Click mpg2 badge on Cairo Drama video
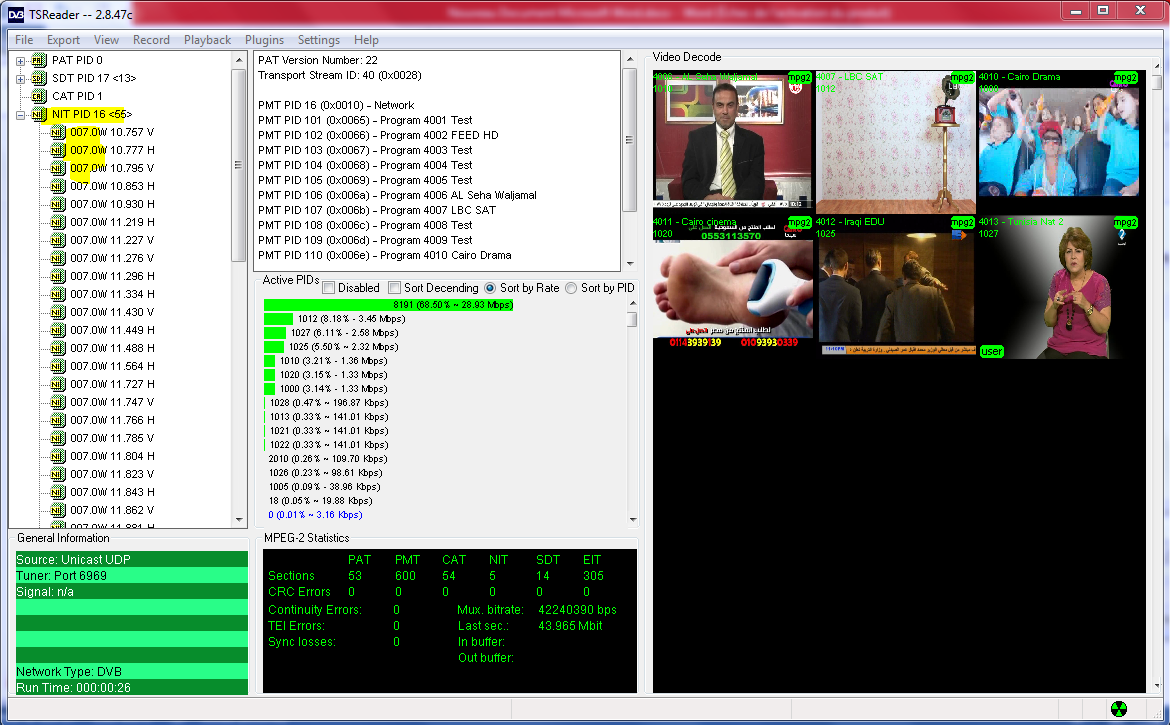This screenshot has height=725, width=1170. coord(1125,78)
